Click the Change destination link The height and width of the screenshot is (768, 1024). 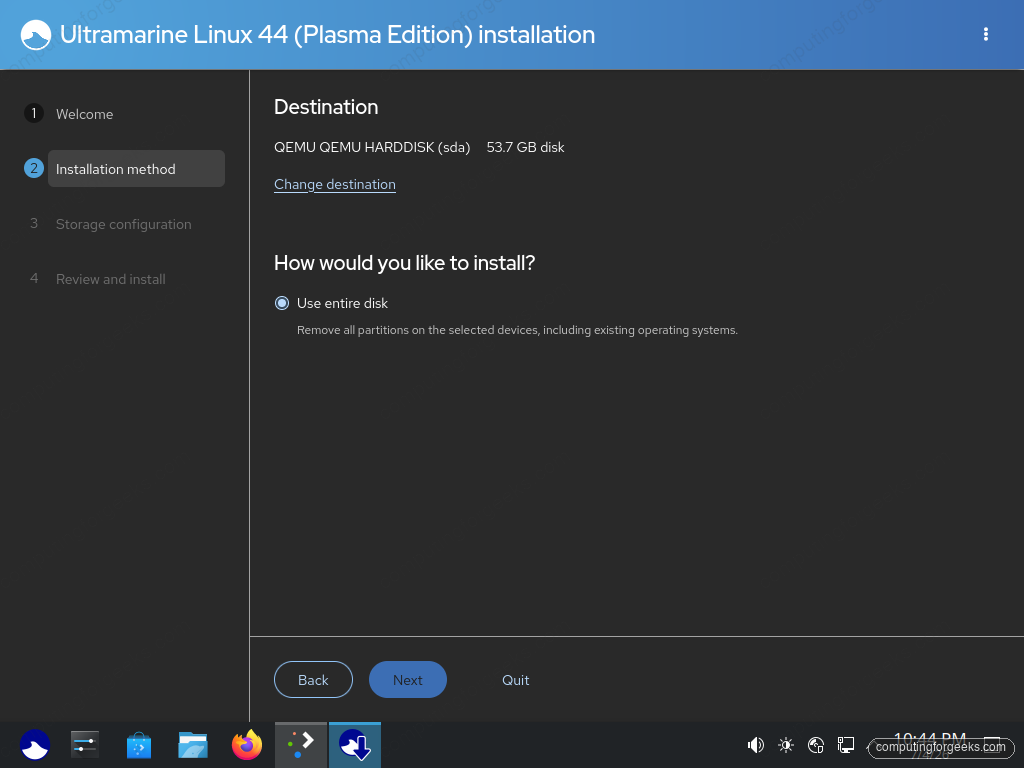[x=335, y=184]
